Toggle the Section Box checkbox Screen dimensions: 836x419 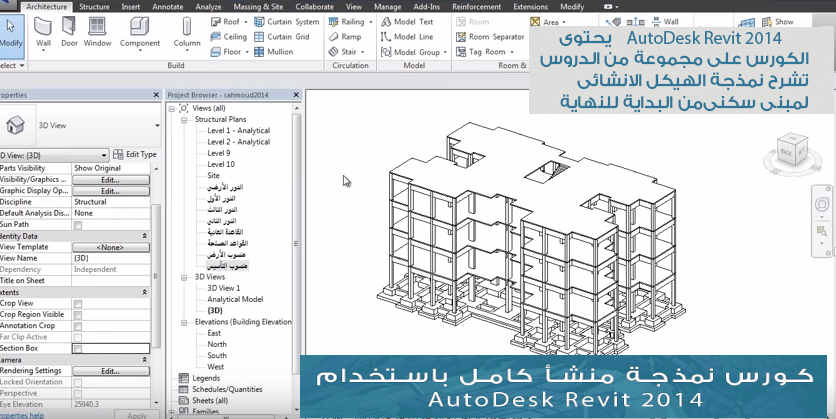pyautogui.click(x=78, y=349)
